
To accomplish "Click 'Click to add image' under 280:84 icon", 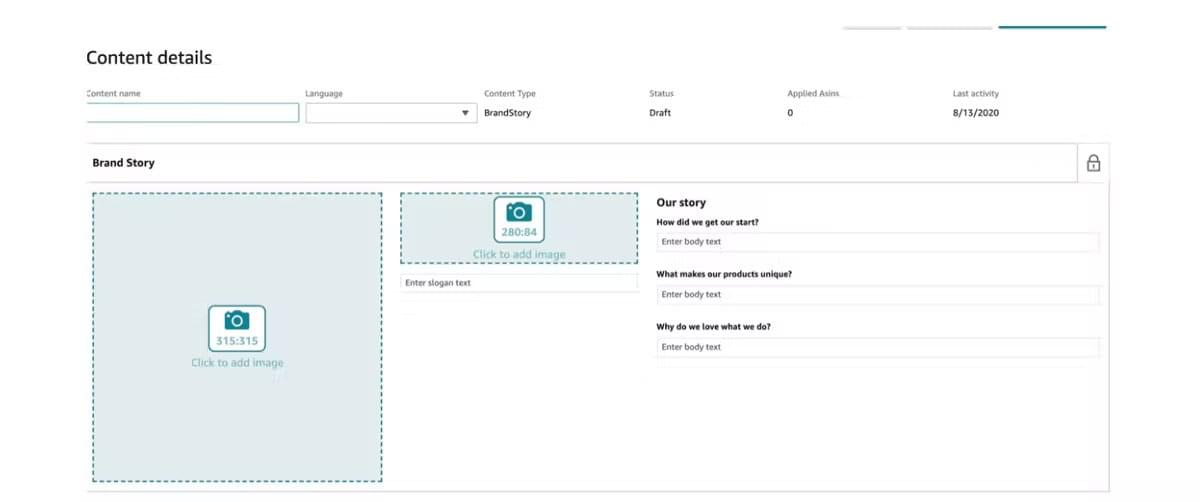I will click(519, 255).
